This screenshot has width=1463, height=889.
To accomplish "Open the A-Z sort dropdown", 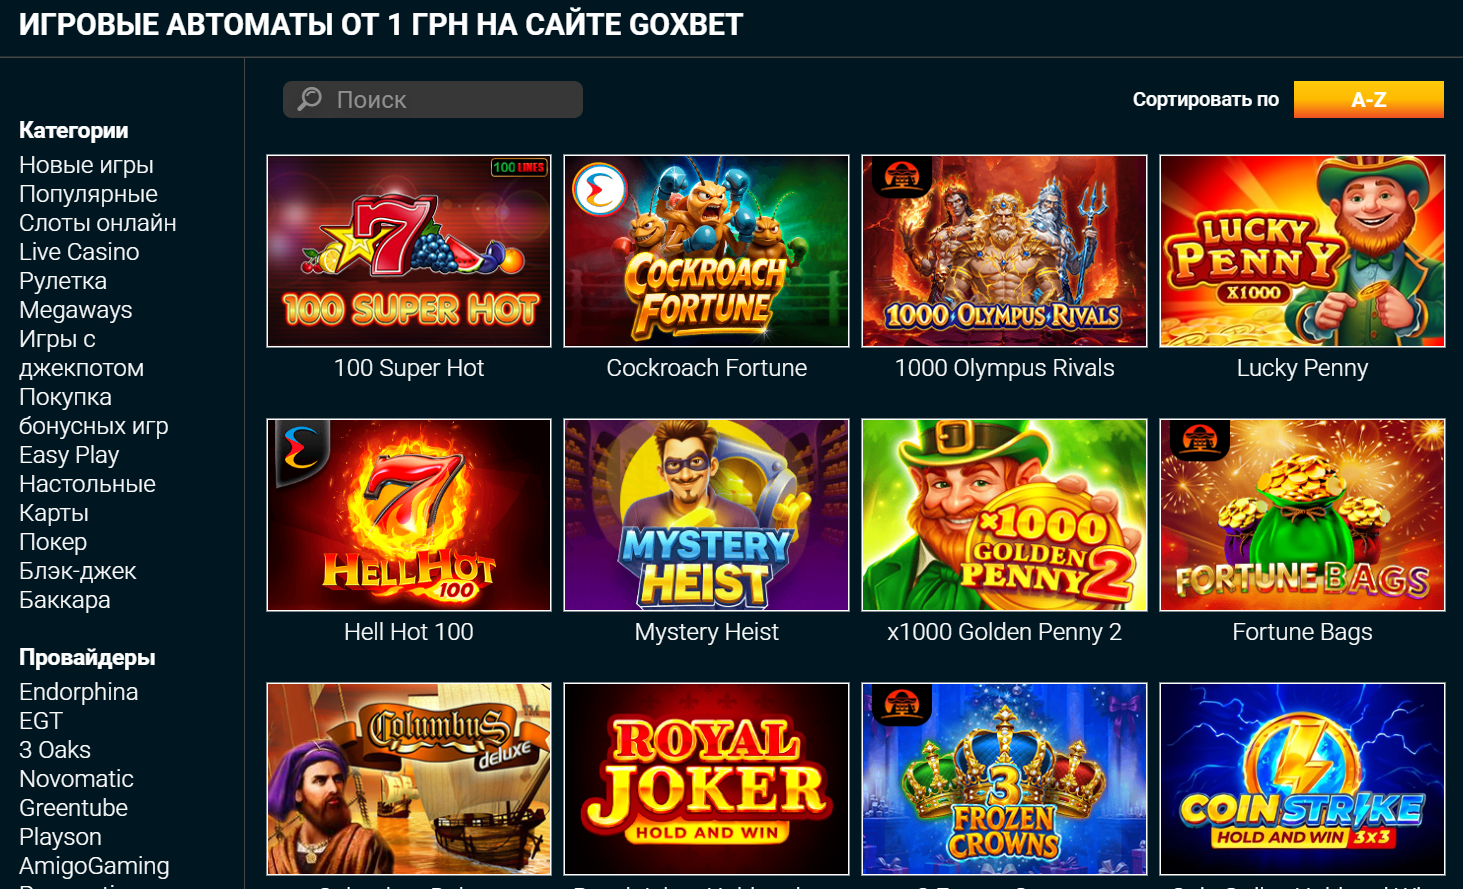I will coord(1368,99).
